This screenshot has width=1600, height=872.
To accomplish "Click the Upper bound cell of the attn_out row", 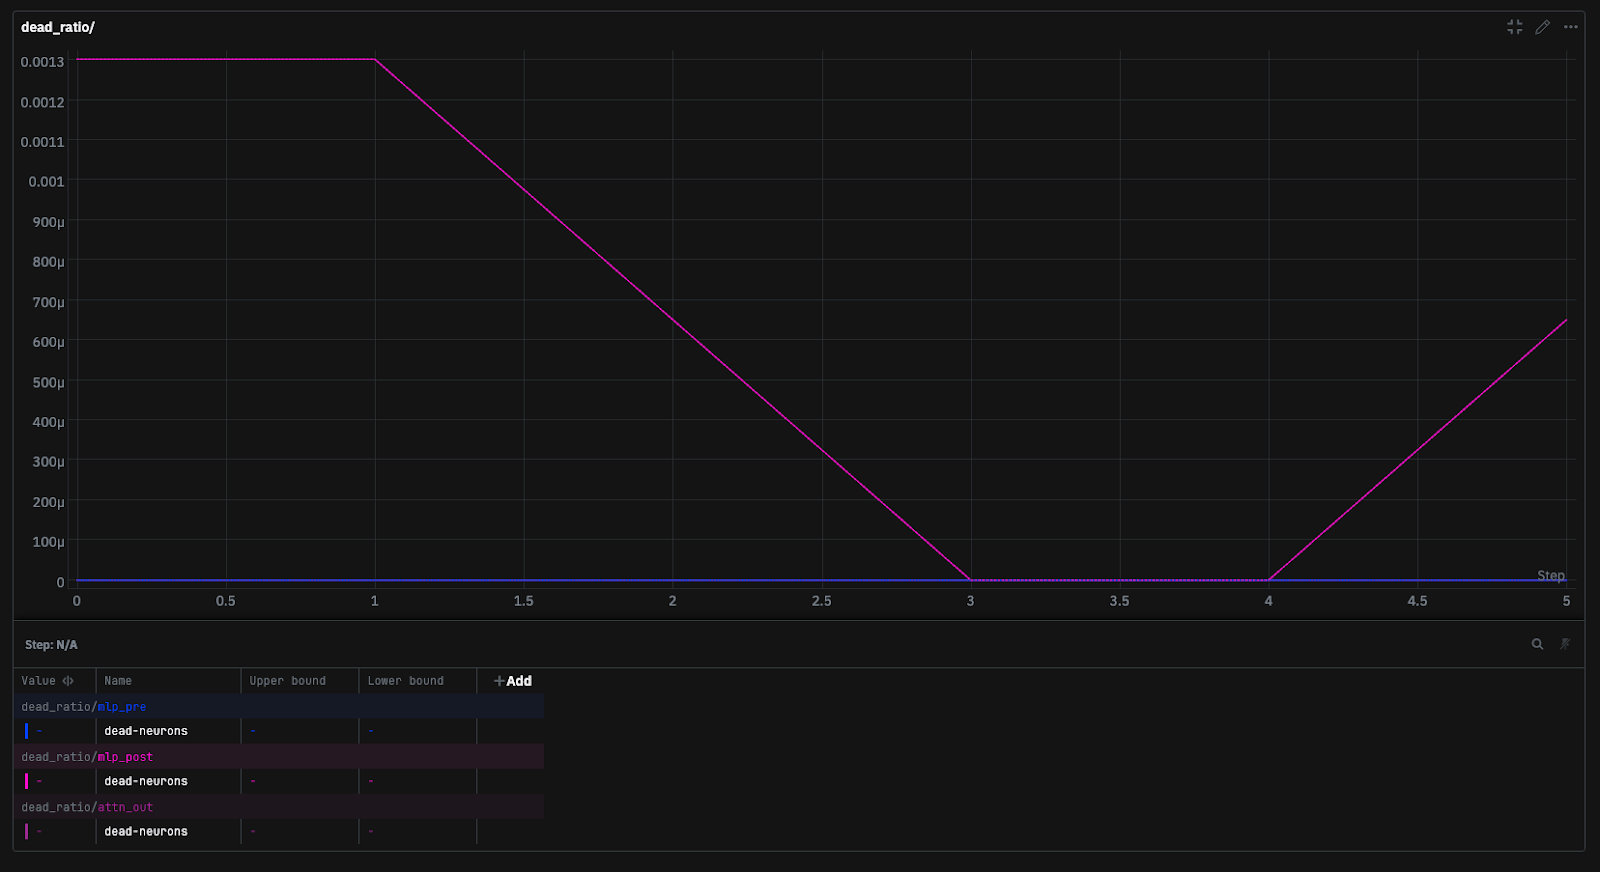I will 300,831.
